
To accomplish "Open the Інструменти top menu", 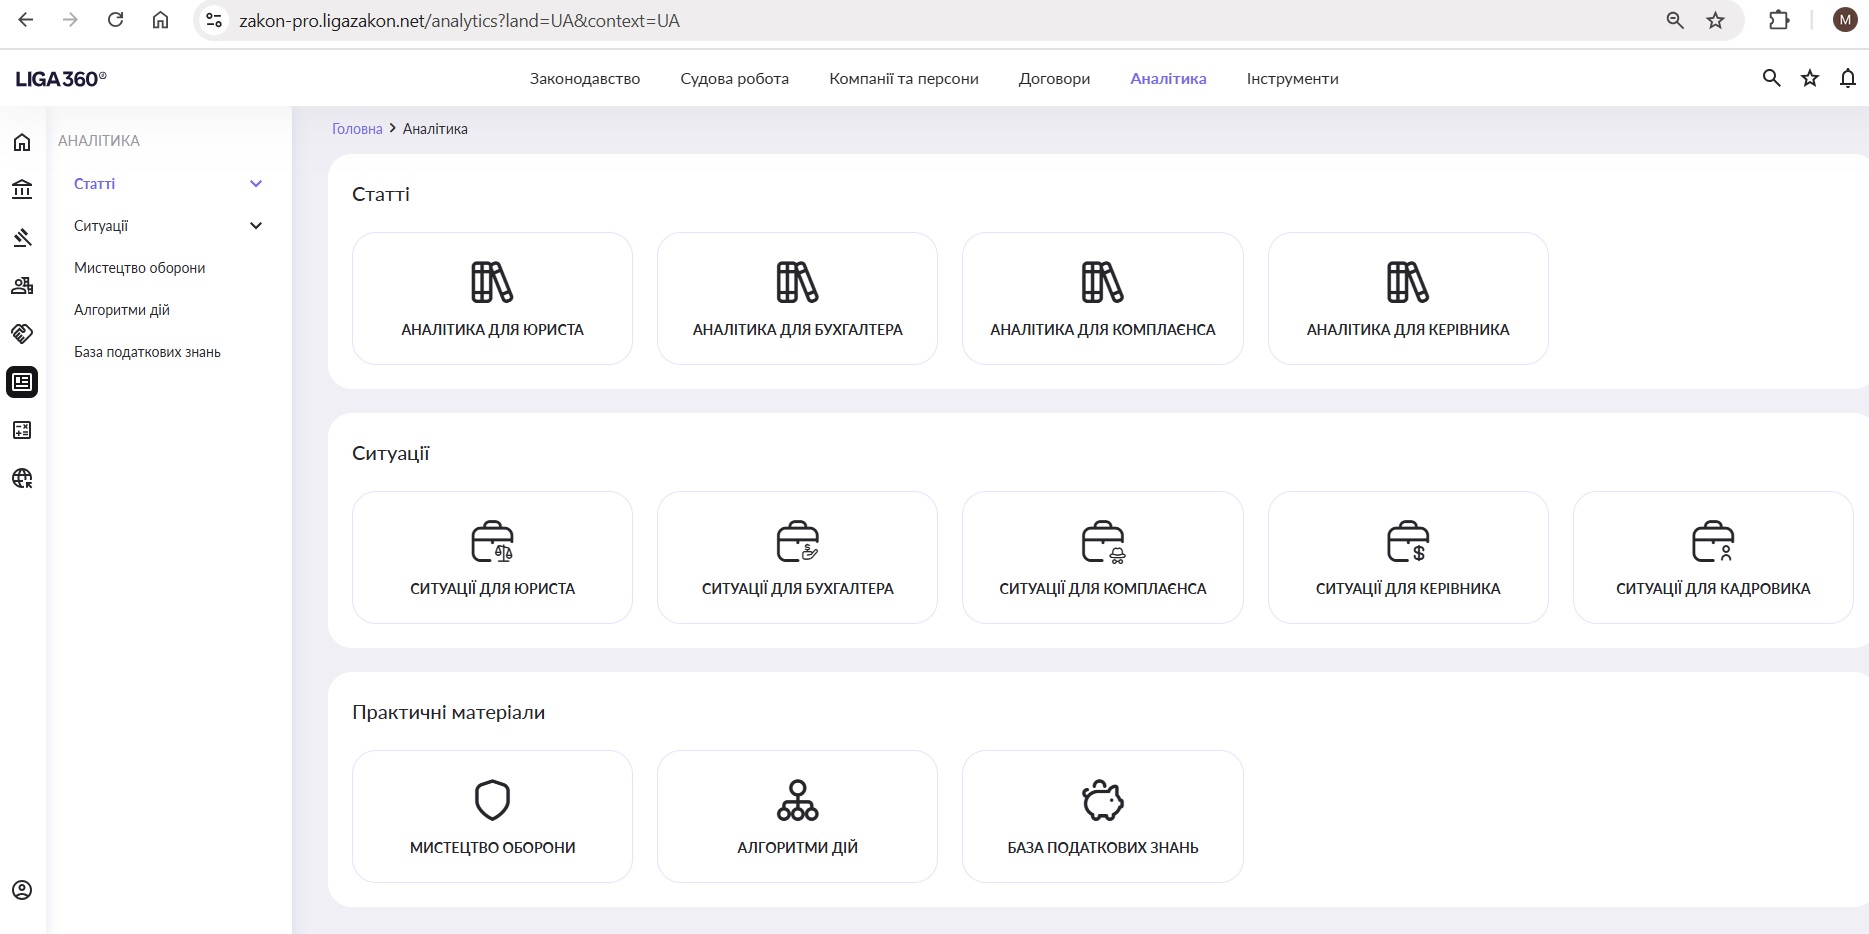I will pos(1292,79).
